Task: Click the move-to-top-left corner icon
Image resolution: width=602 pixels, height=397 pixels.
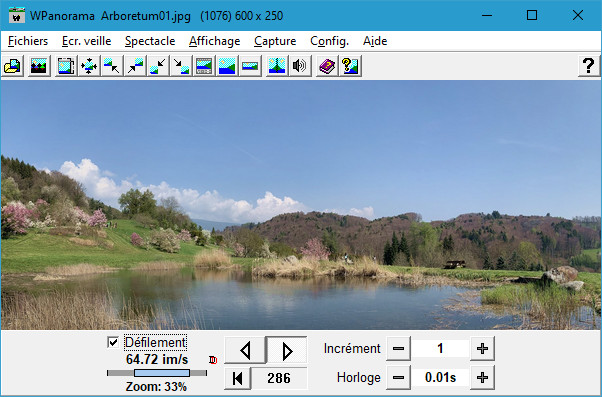Action: (112, 66)
